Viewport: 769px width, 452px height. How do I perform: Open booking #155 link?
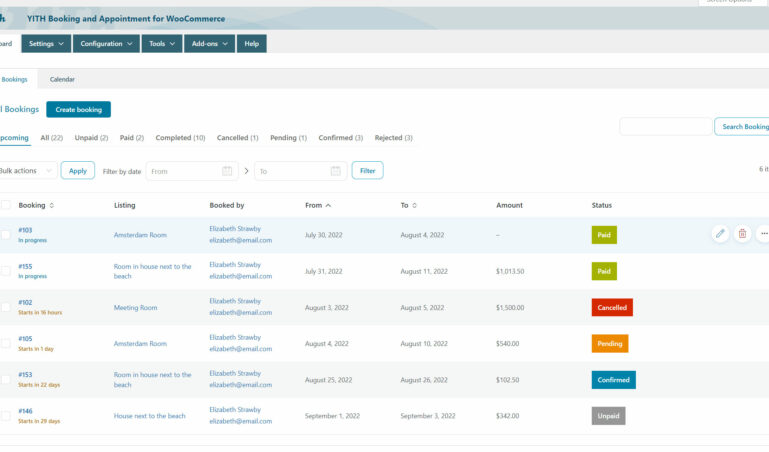point(25,266)
